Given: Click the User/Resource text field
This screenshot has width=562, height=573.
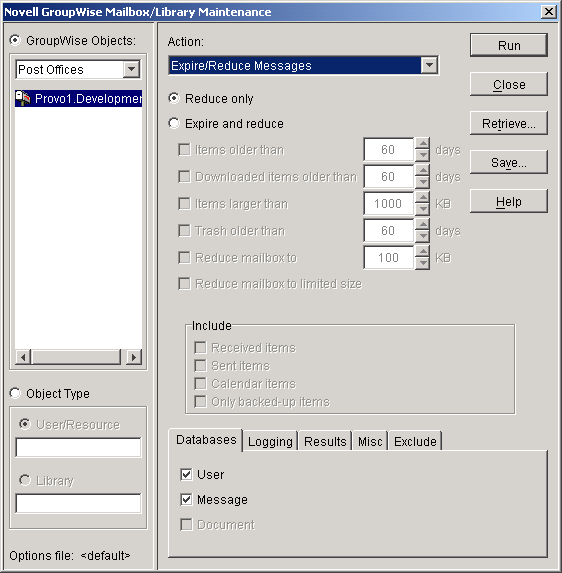Looking at the screenshot, I should click(x=78, y=447).
